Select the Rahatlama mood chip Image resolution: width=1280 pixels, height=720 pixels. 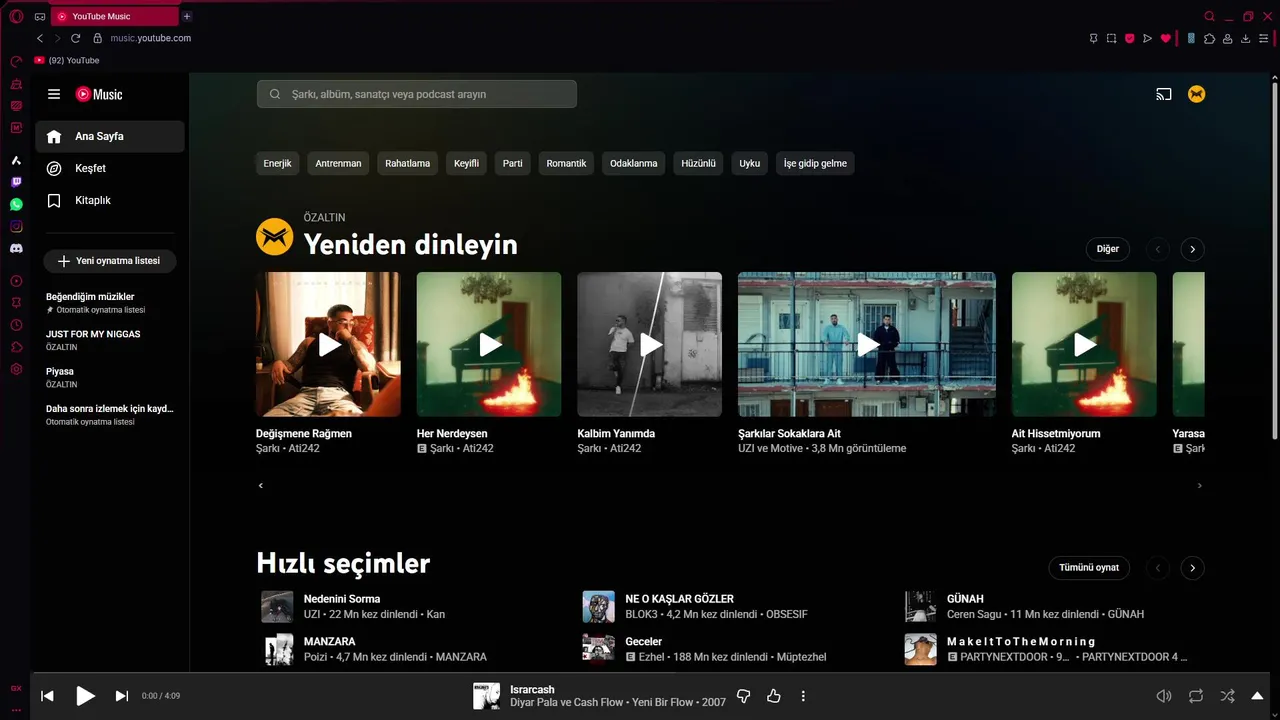click(x=407, y=163)
